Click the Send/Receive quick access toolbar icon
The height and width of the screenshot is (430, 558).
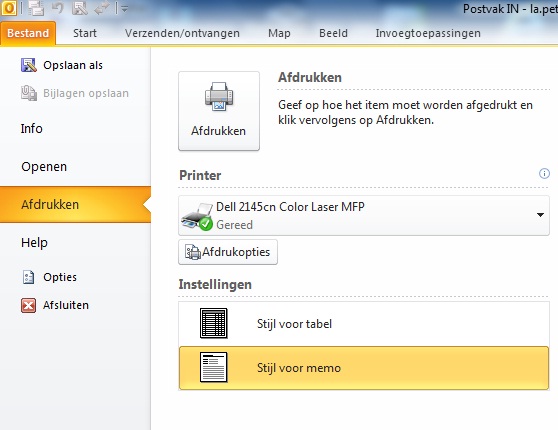[x=36, y=9]
